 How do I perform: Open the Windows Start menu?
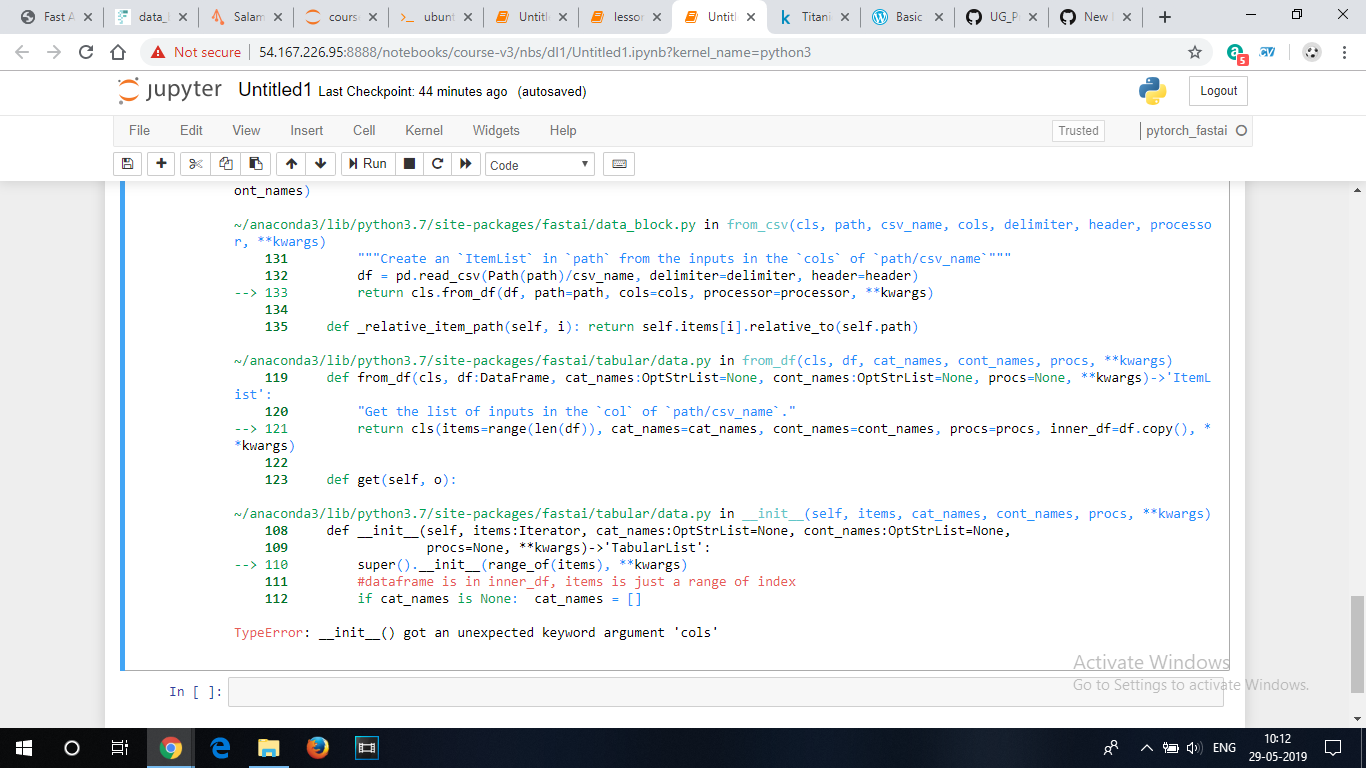(23, 747)
